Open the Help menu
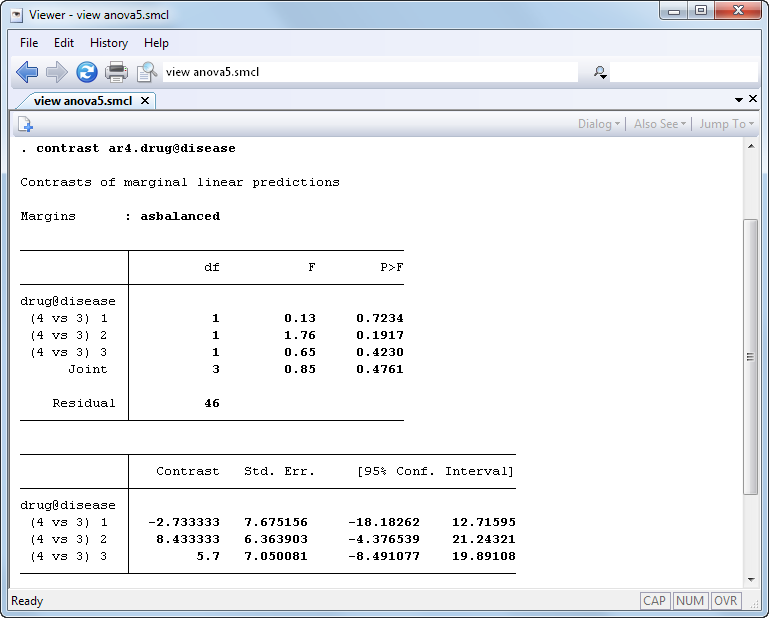Image resolution: width=769 pixels, height=618 pixels. [156, 43]
